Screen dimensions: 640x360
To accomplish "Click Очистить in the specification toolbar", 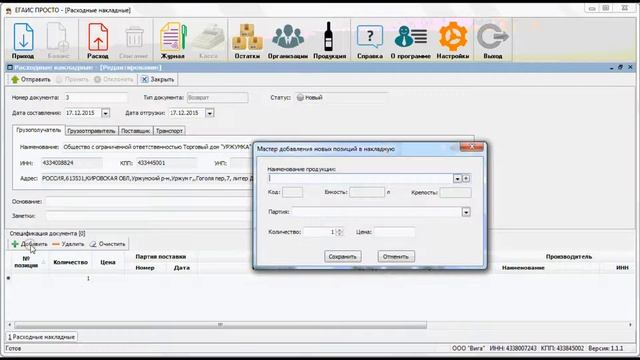I will 107,244.
